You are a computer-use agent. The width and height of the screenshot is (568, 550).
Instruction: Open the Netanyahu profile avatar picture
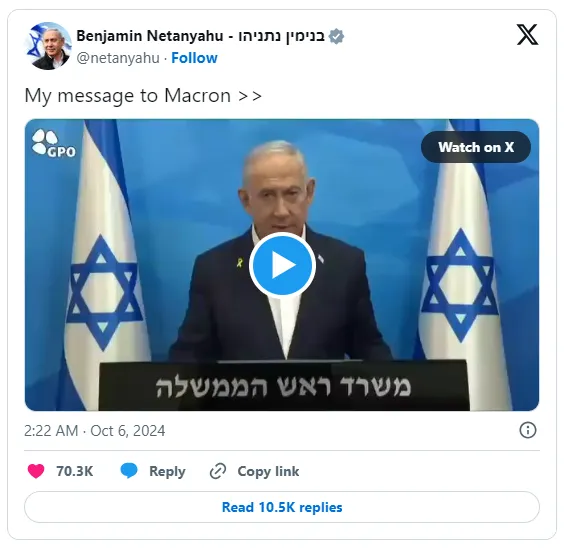tap(49, 46)
